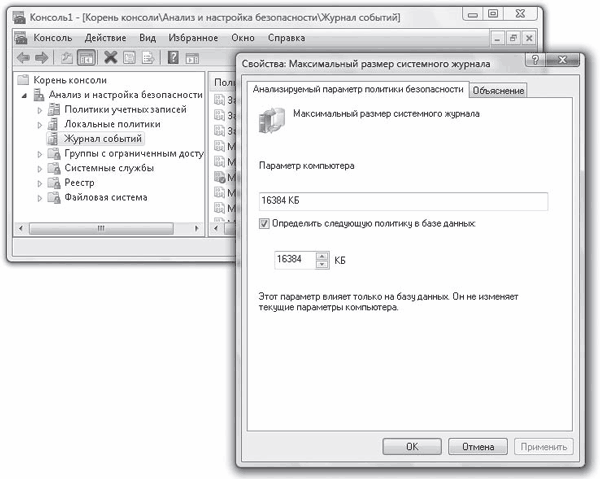Toggle the Show/Hide Console Tree toolbar icon
Viewport: 600px width, 479px height.
tap(86, 58)
